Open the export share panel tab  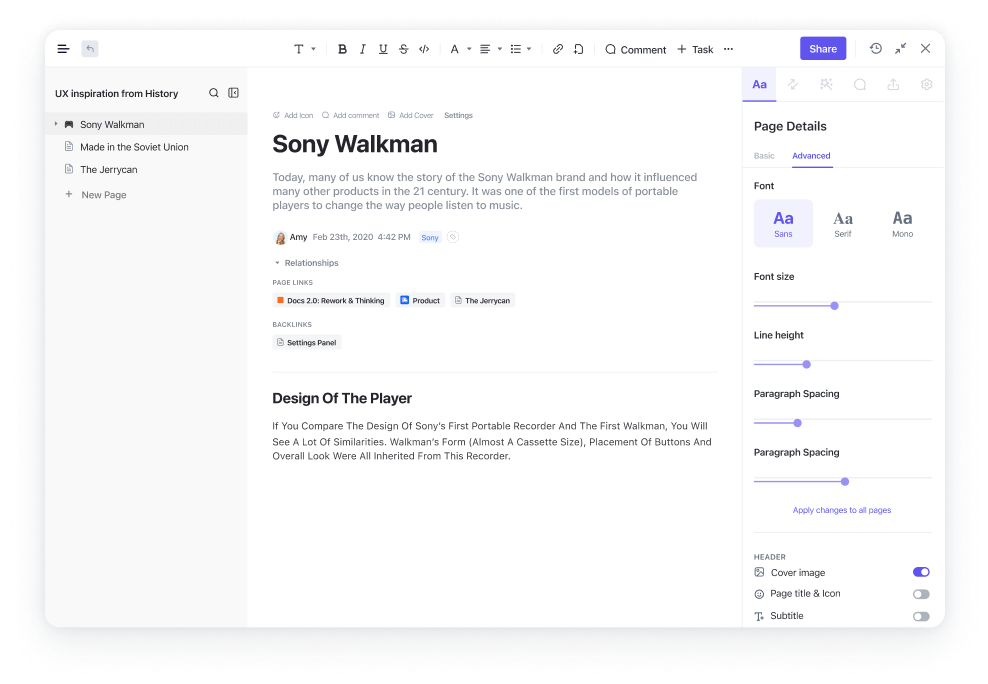[893, 84]
